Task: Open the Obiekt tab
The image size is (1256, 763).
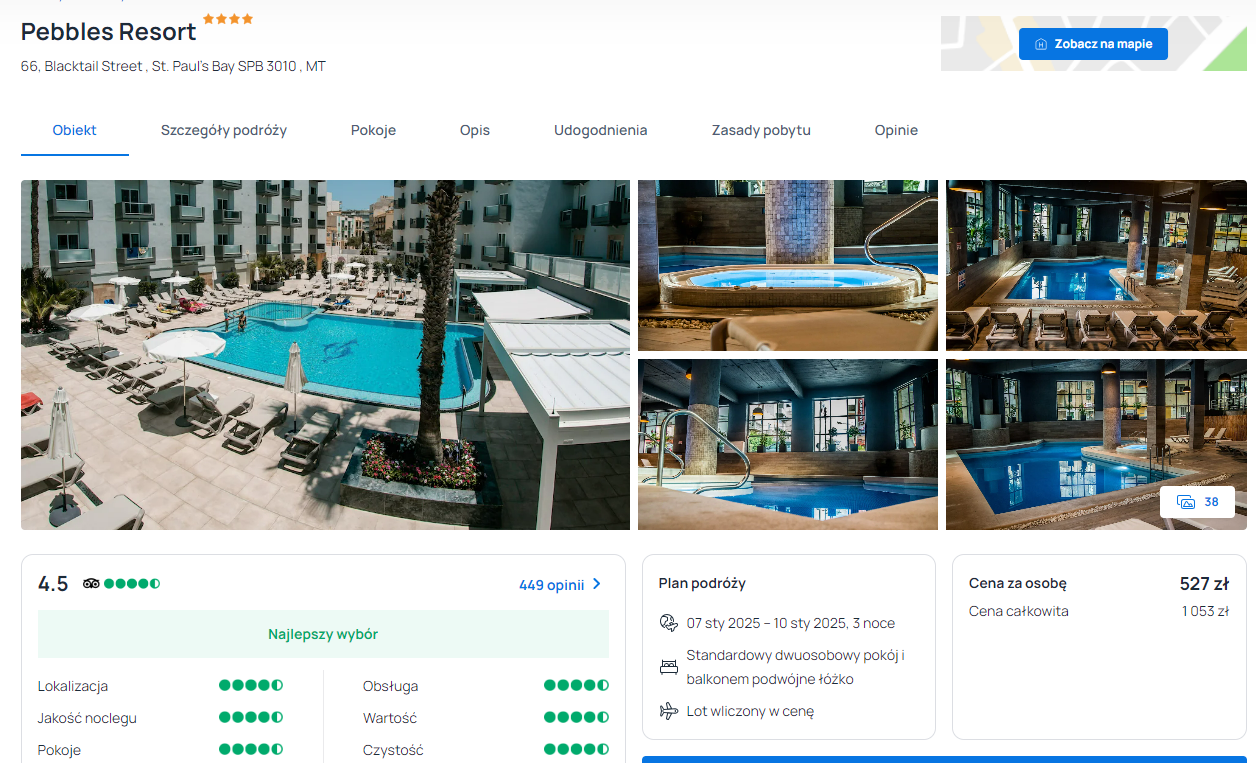Action: [75, 130]
